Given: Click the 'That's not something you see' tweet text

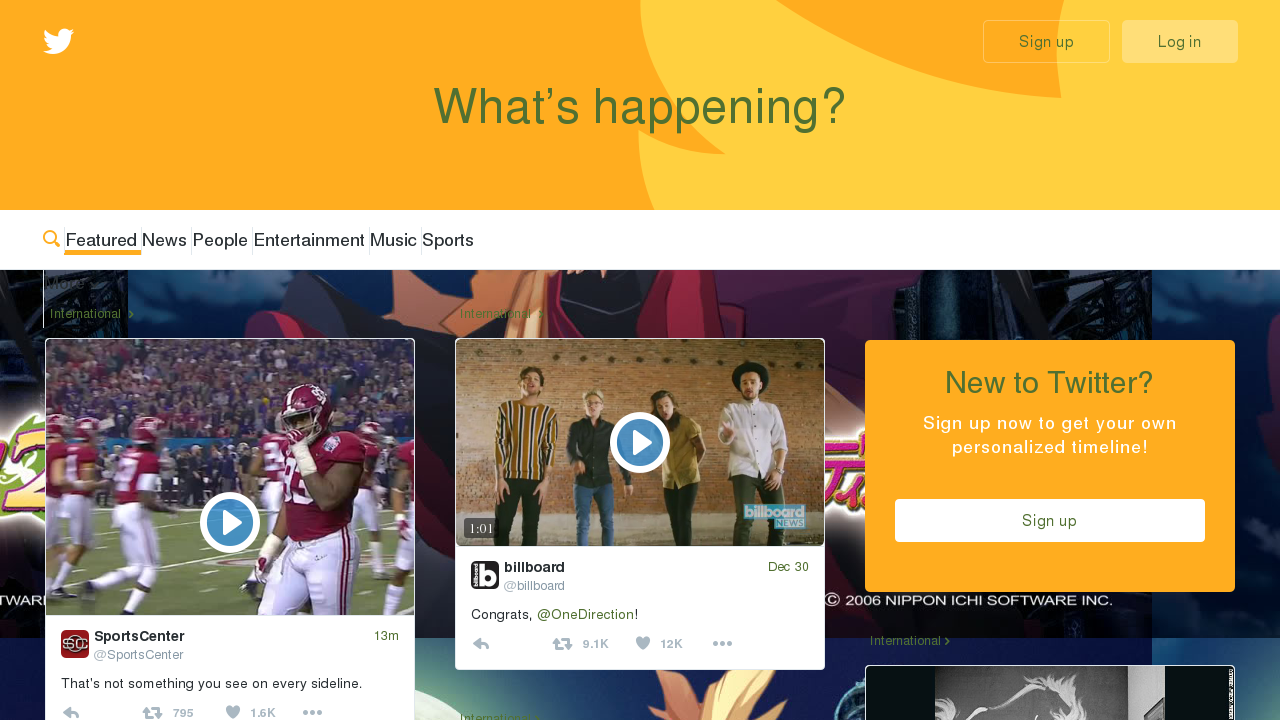Looking at the screenshot, I should pos(211,684).
